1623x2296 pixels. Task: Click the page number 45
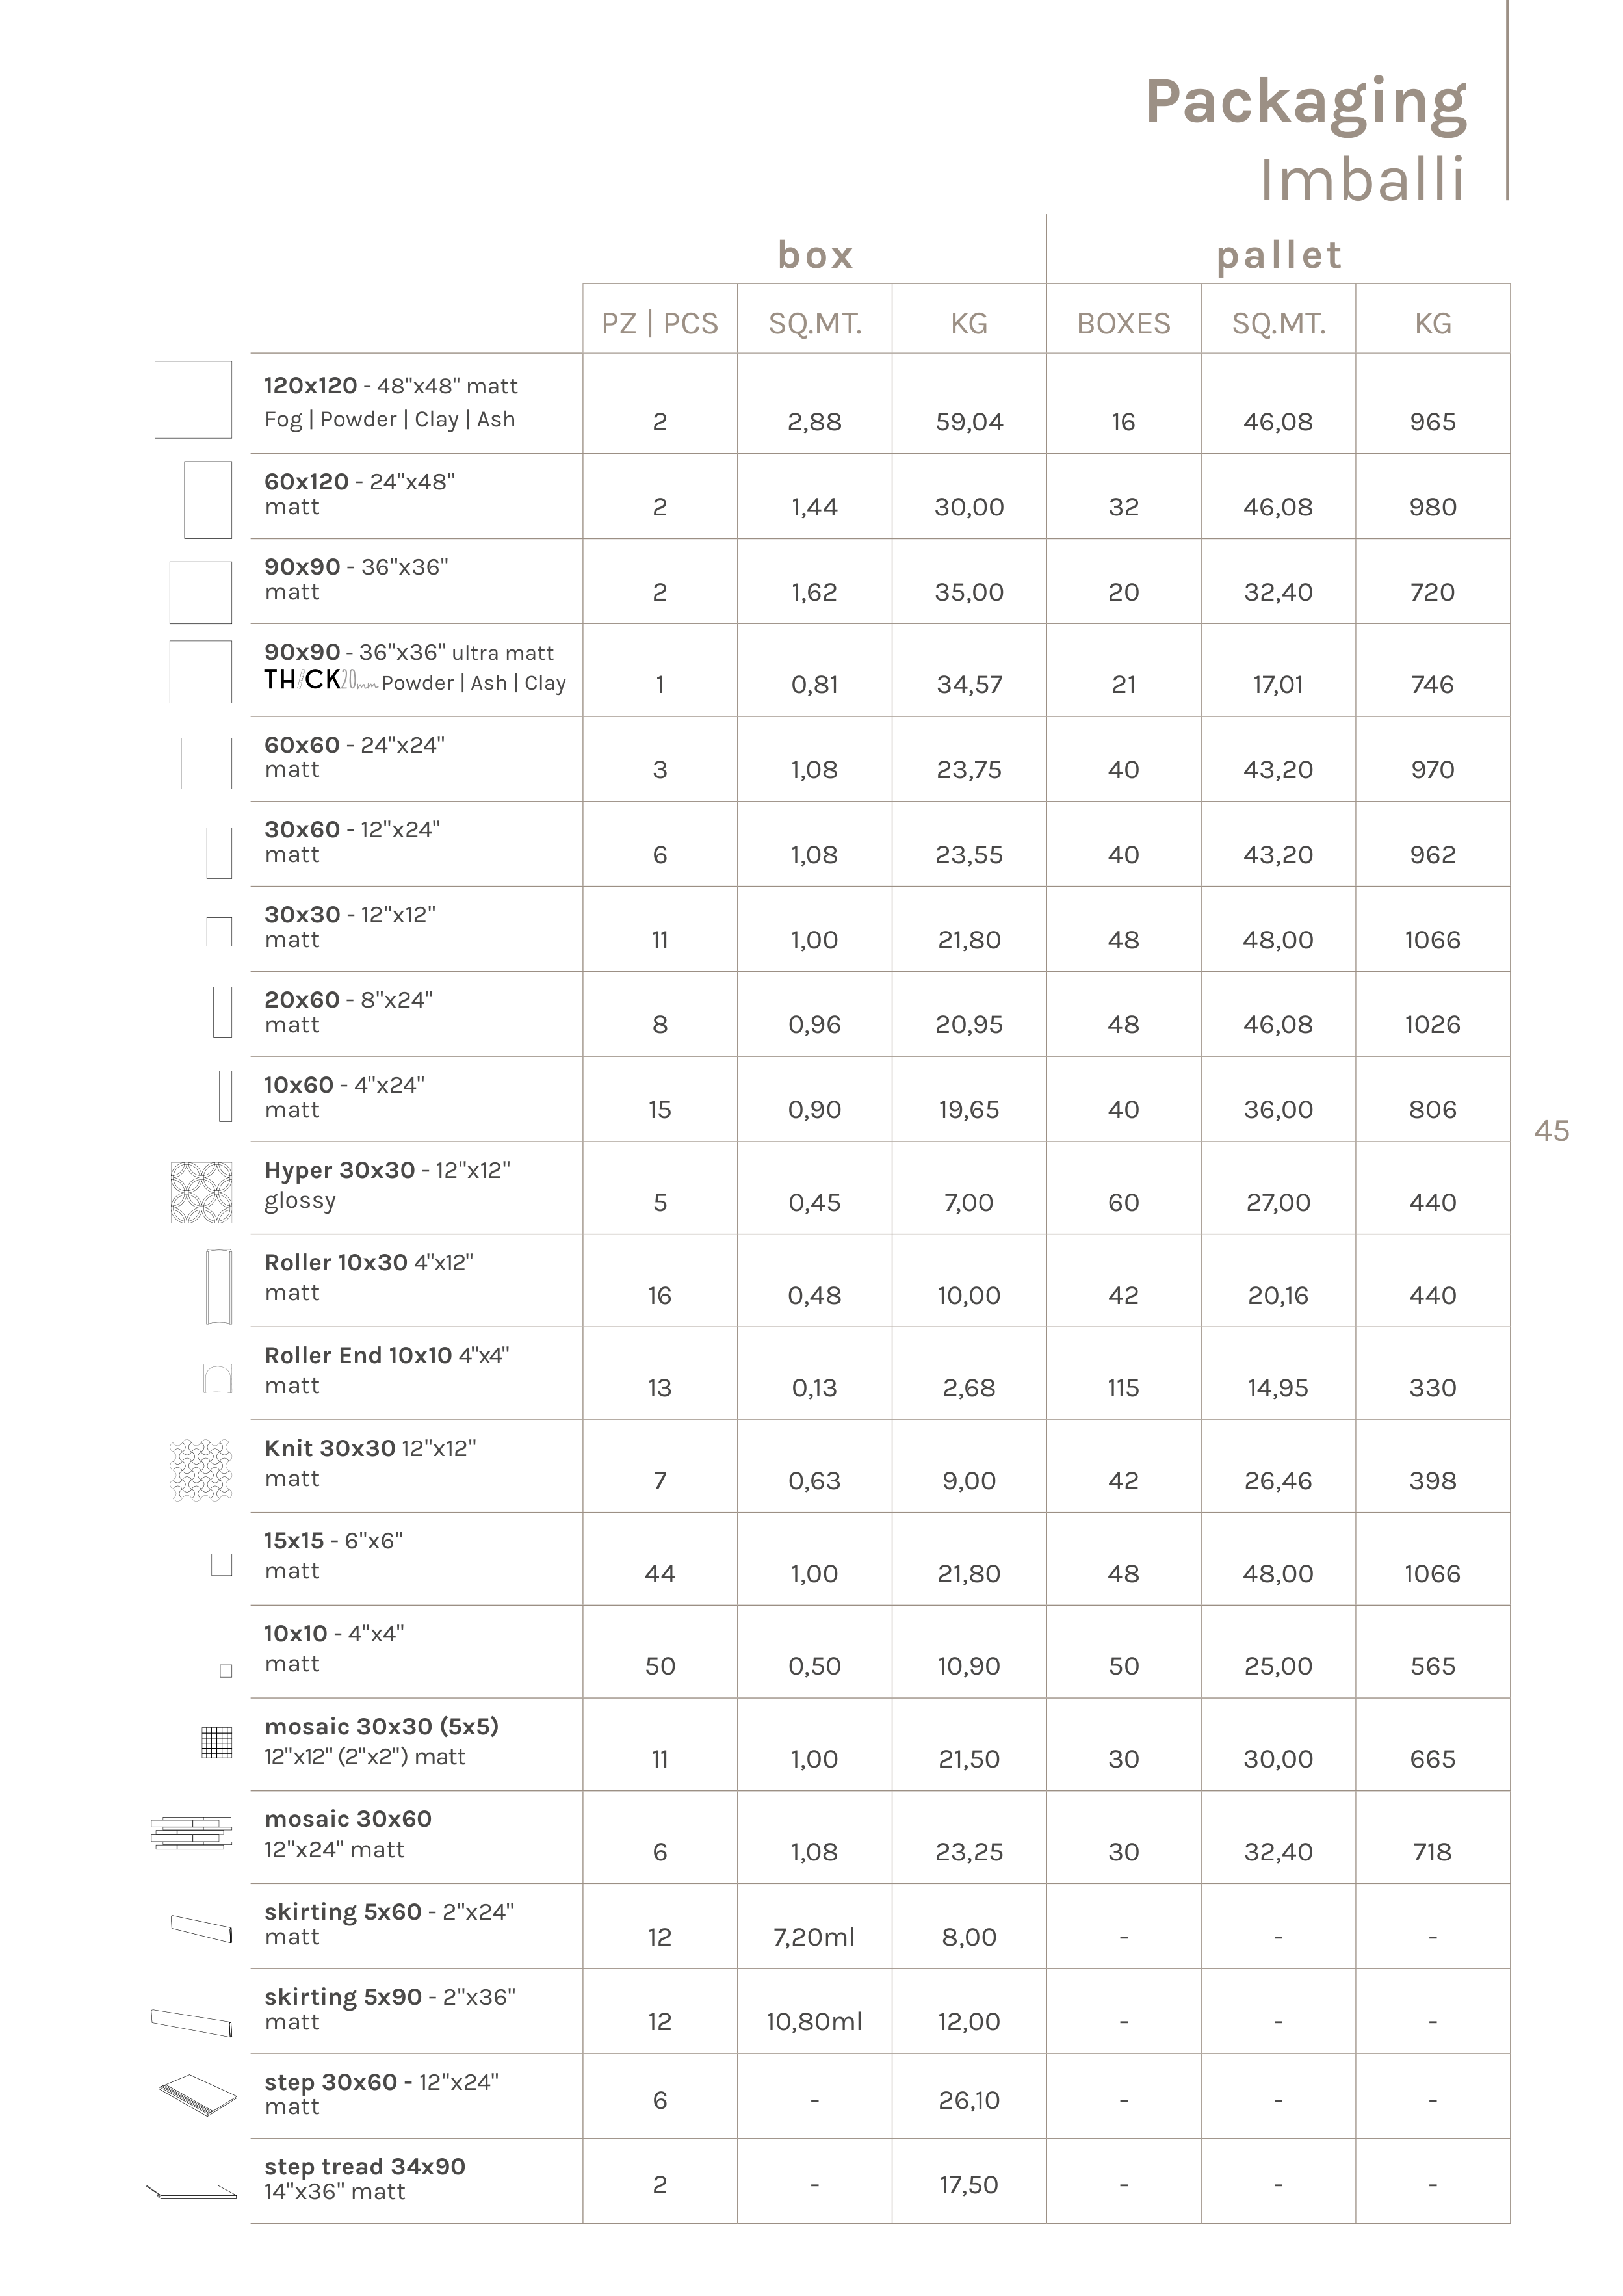[x=1551, y=1131]
